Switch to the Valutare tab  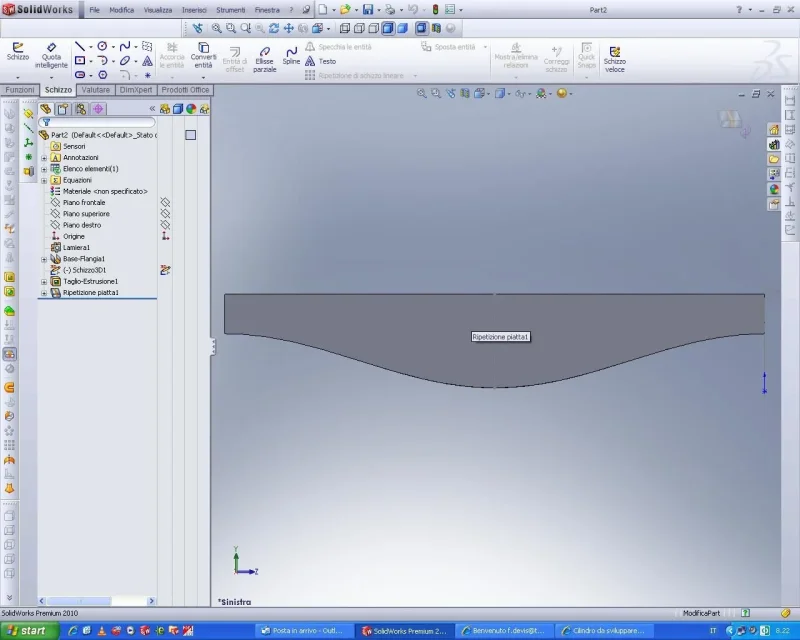pos(95,90)
